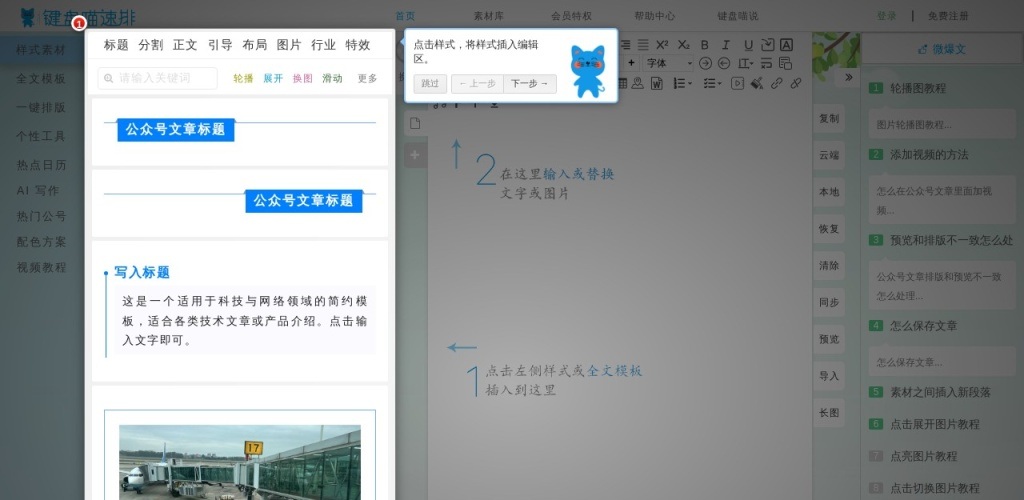Skip the tutorial with 跳过 button

430,83
